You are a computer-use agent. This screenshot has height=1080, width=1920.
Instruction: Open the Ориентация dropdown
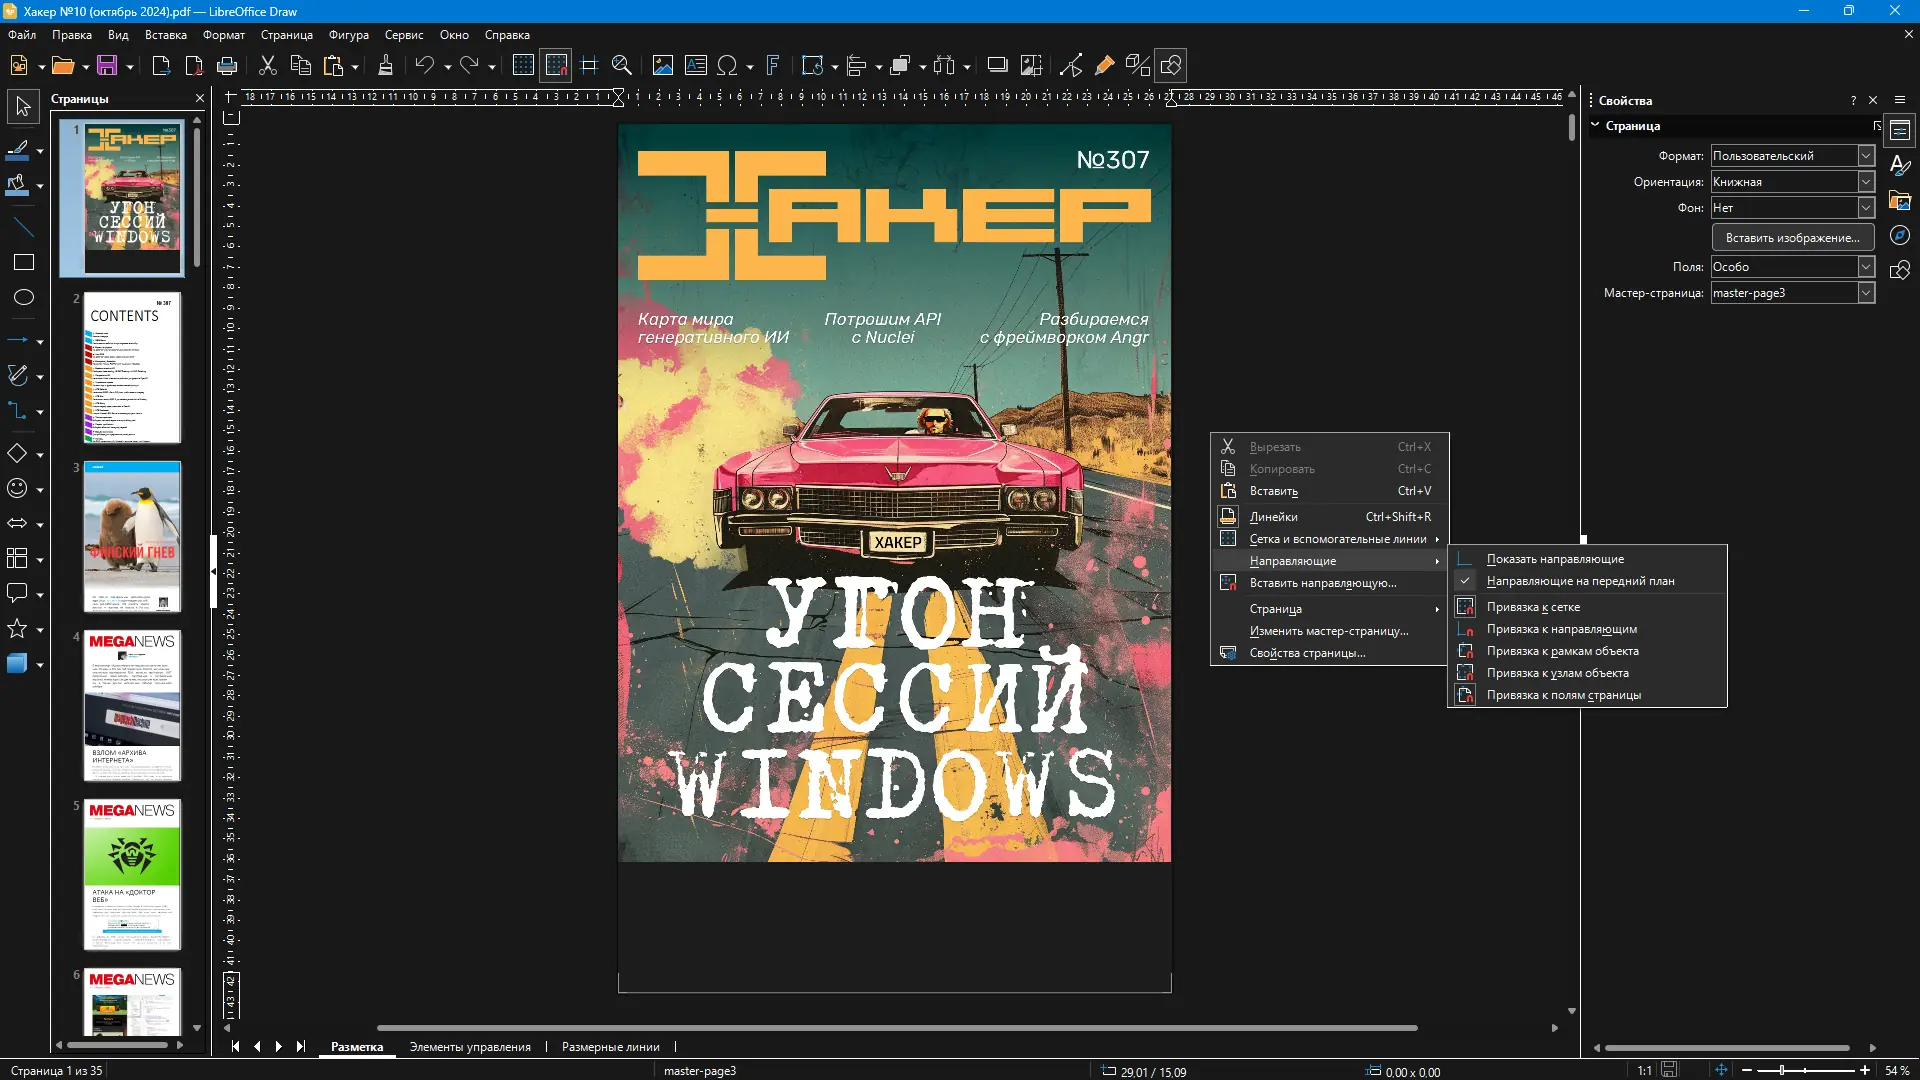tap(1866, 182)
